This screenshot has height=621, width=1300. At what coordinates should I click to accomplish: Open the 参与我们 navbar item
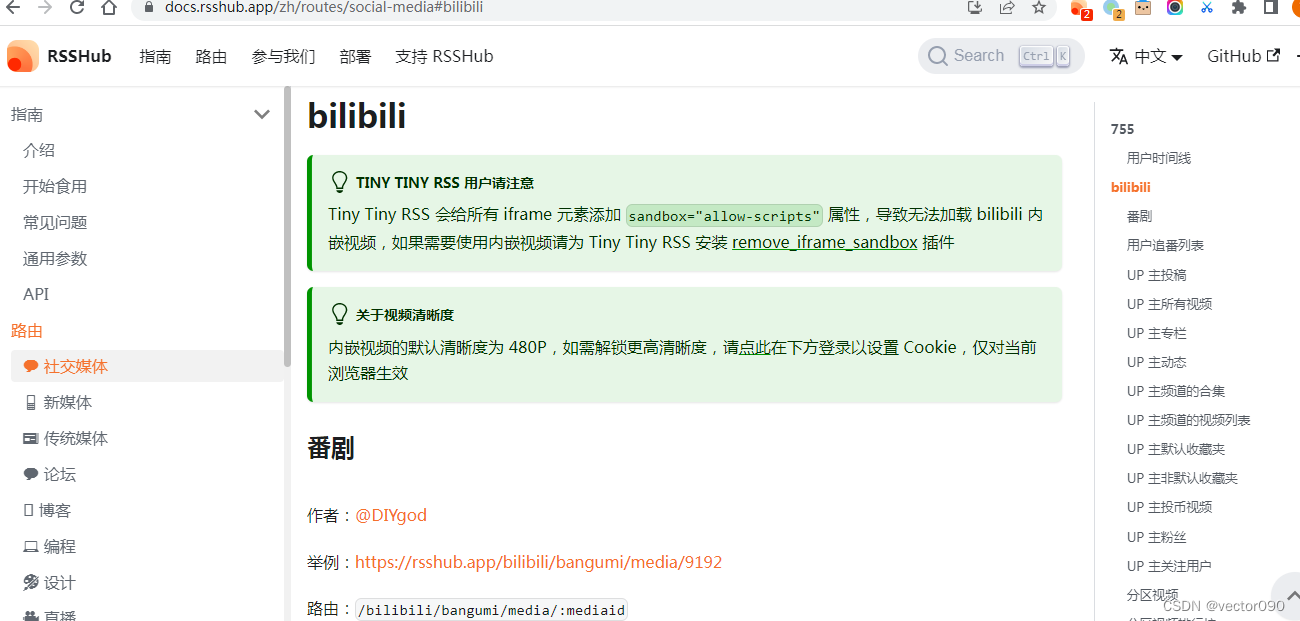(283, 56)
